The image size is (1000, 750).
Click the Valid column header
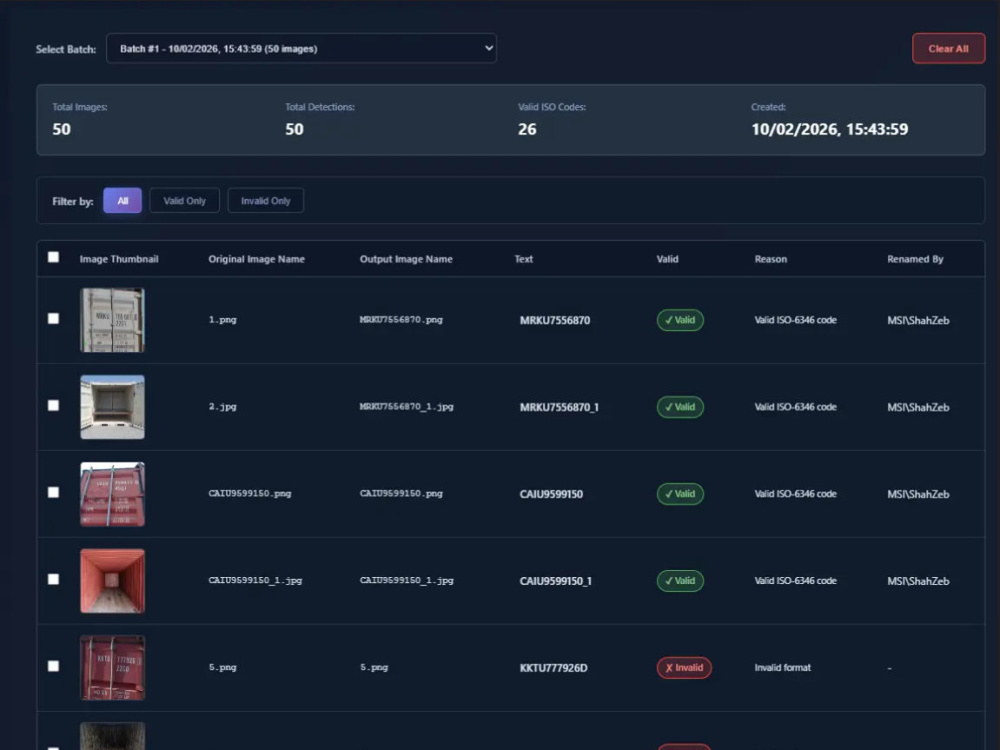pyautogui.click(x=668, y=259)
